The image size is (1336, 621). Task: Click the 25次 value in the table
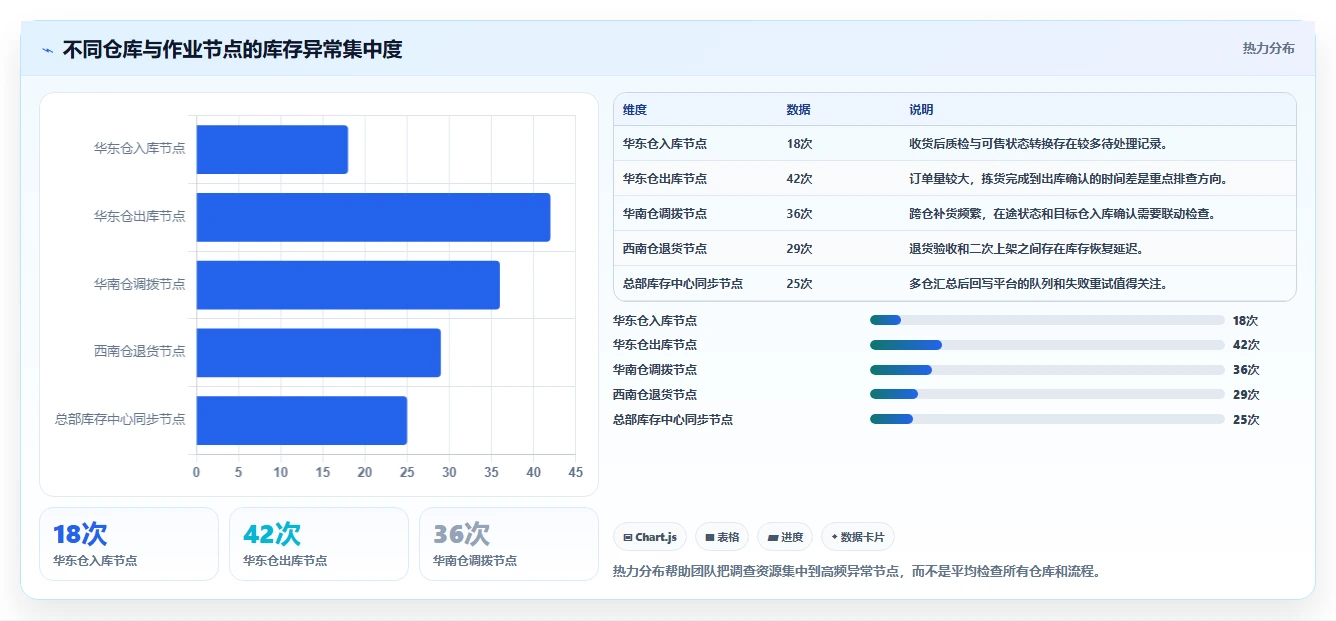tap(800, 284)
